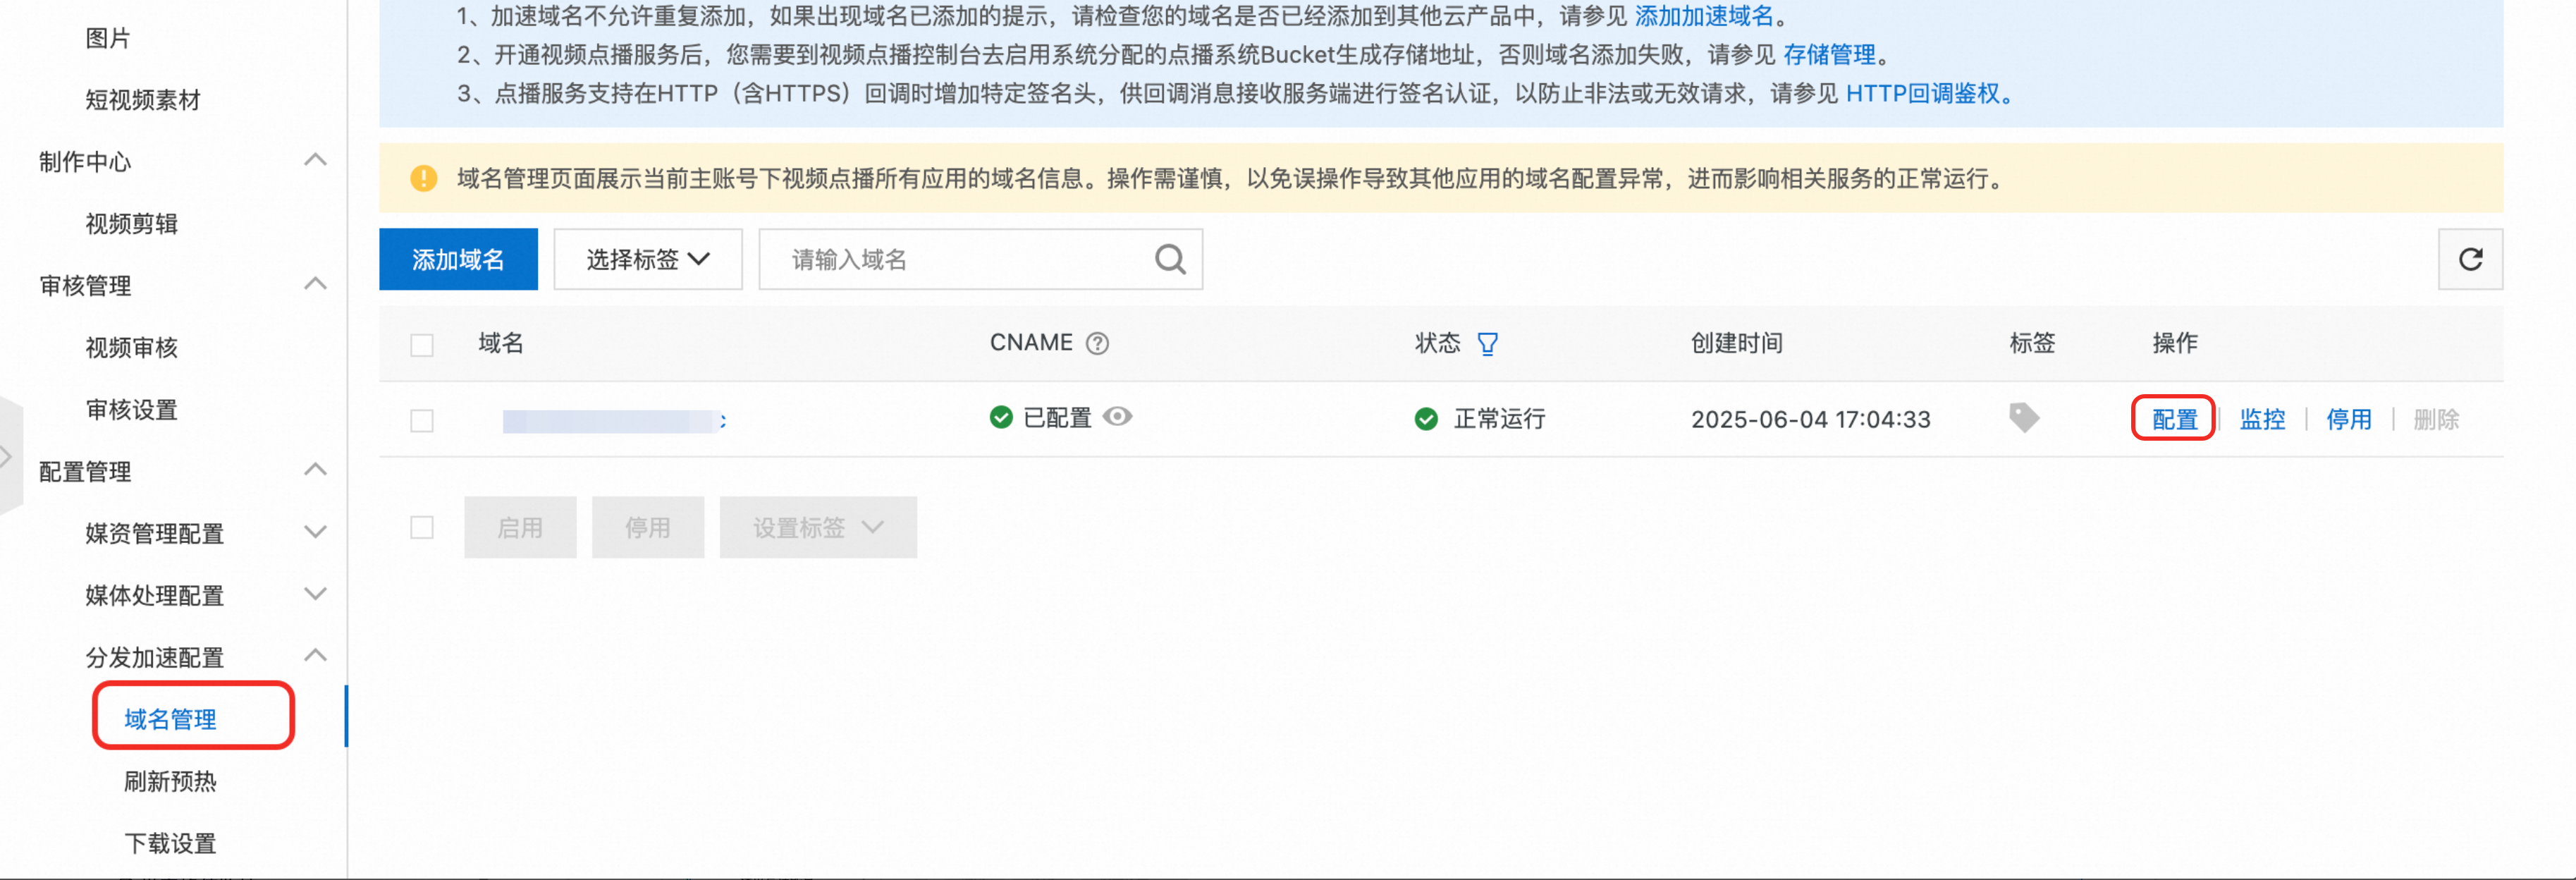Open 刷新预热 in sidebar
2576x880 pixels.
170,781
